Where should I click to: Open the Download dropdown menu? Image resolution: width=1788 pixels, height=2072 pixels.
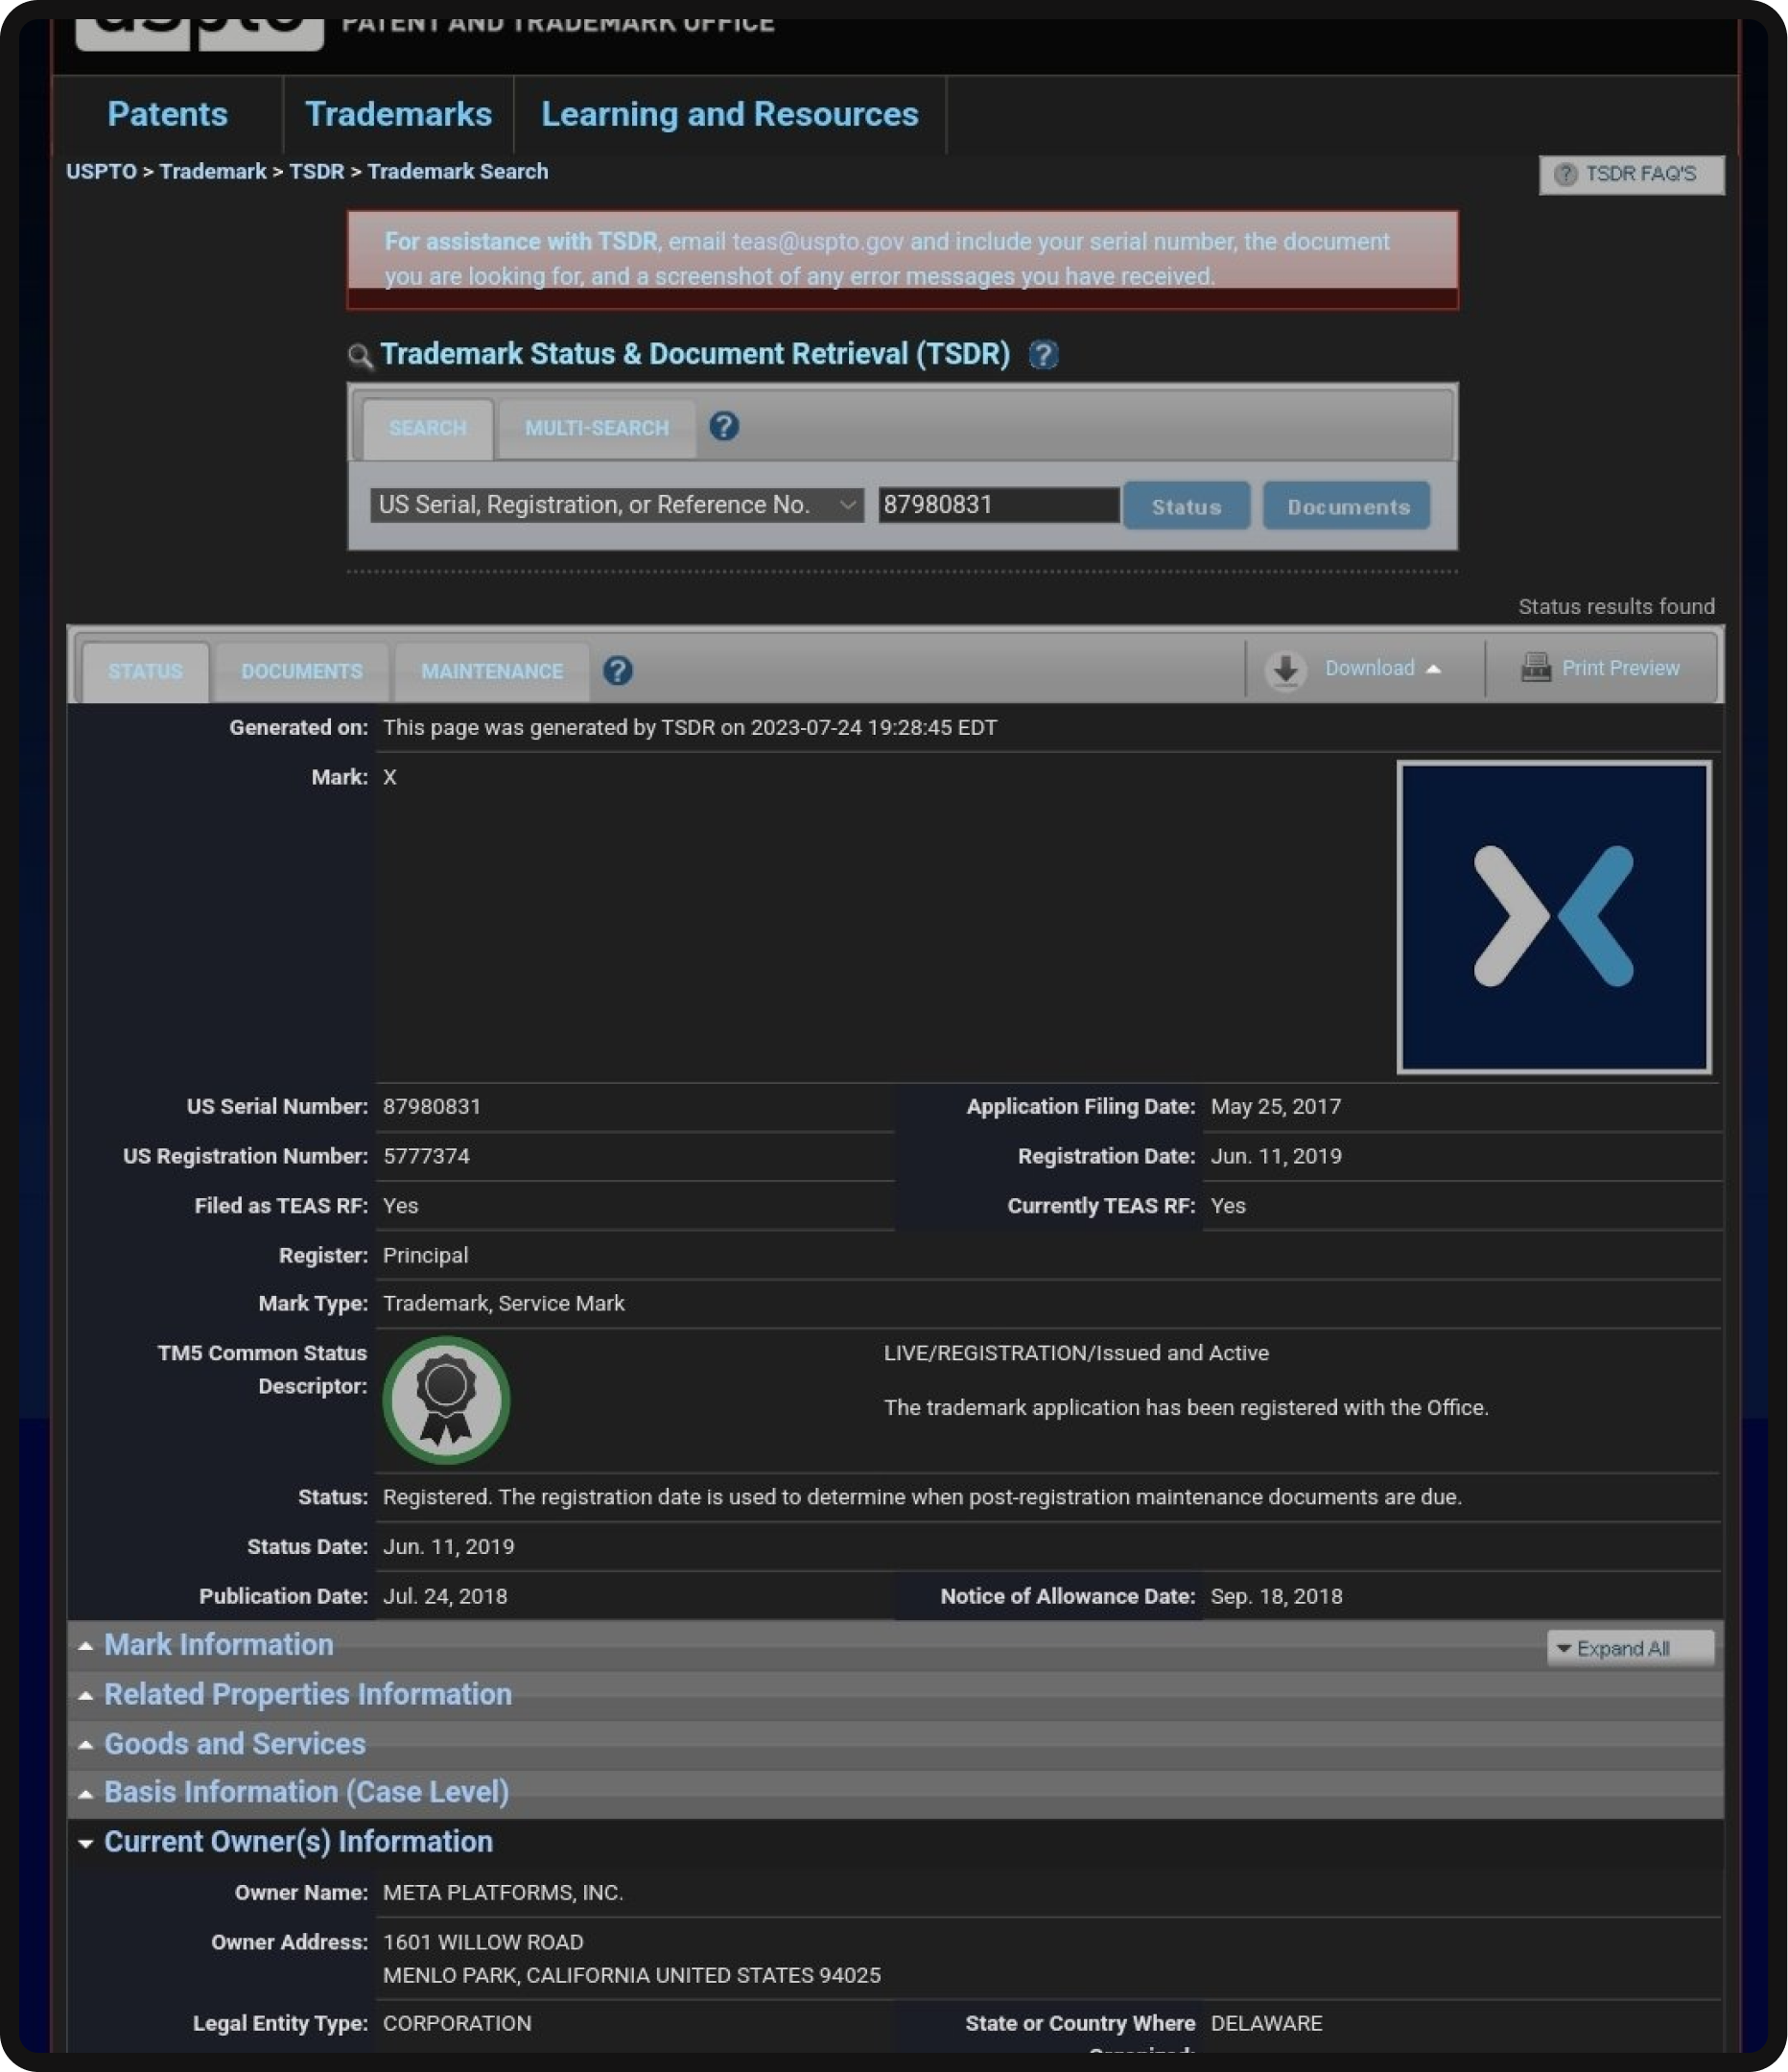[1383, 668]
